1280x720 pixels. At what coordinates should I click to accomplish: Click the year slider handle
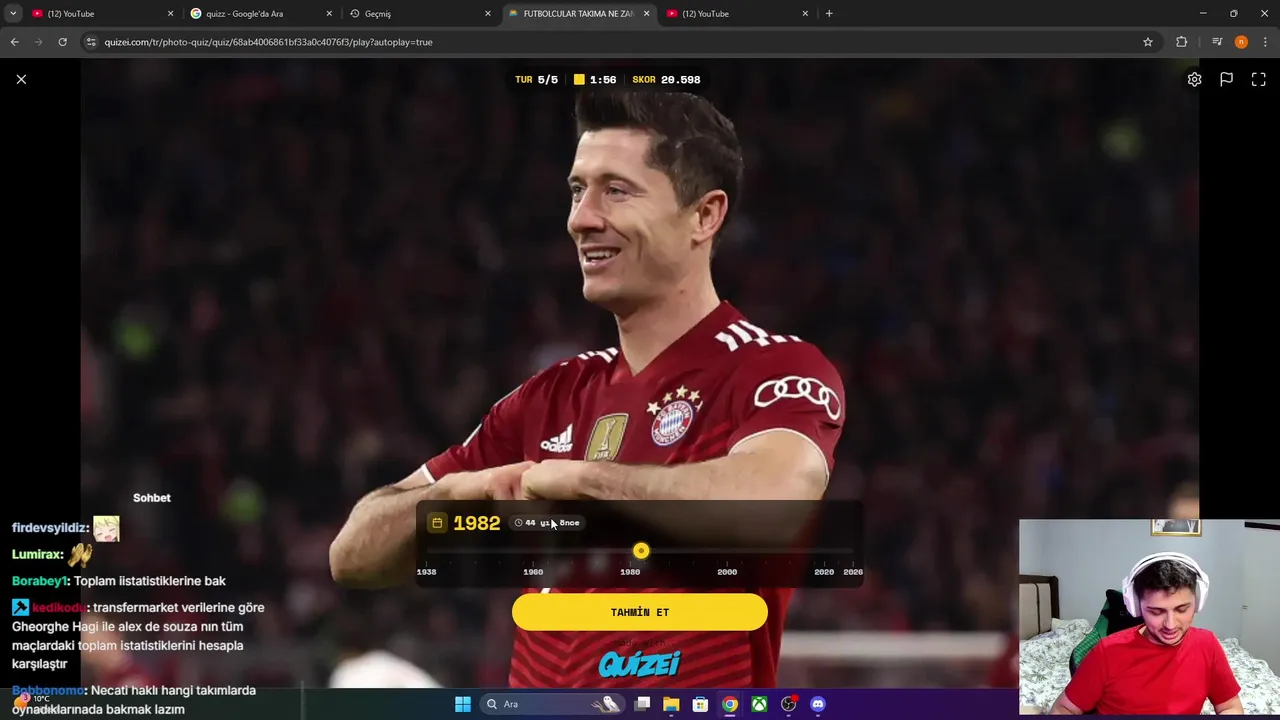pyautogui.click(x=641, y=551)
